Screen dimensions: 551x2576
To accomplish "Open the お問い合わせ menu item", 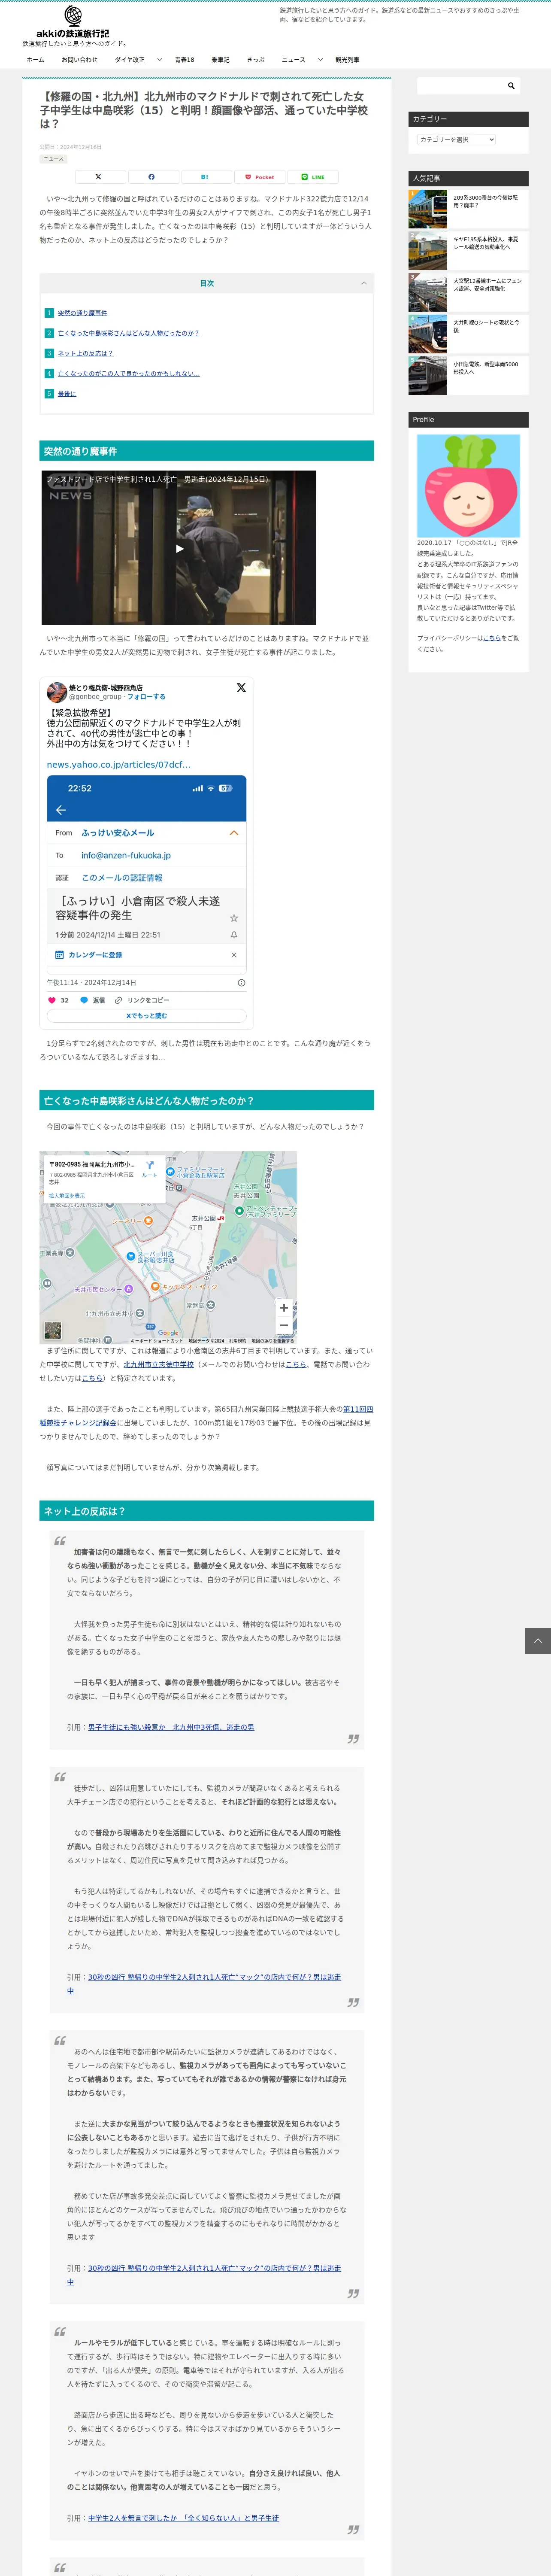I will [x=79, y=60].
